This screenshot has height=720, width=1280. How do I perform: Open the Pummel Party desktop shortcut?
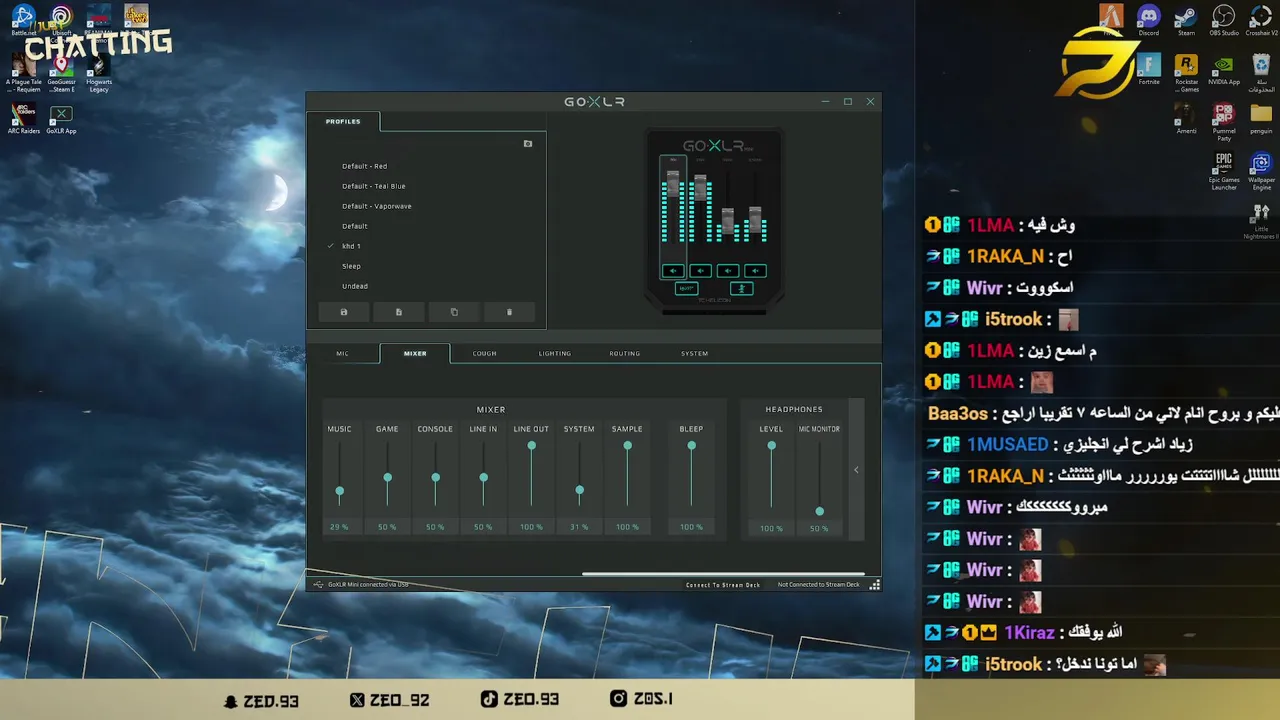pos(1224,121)
